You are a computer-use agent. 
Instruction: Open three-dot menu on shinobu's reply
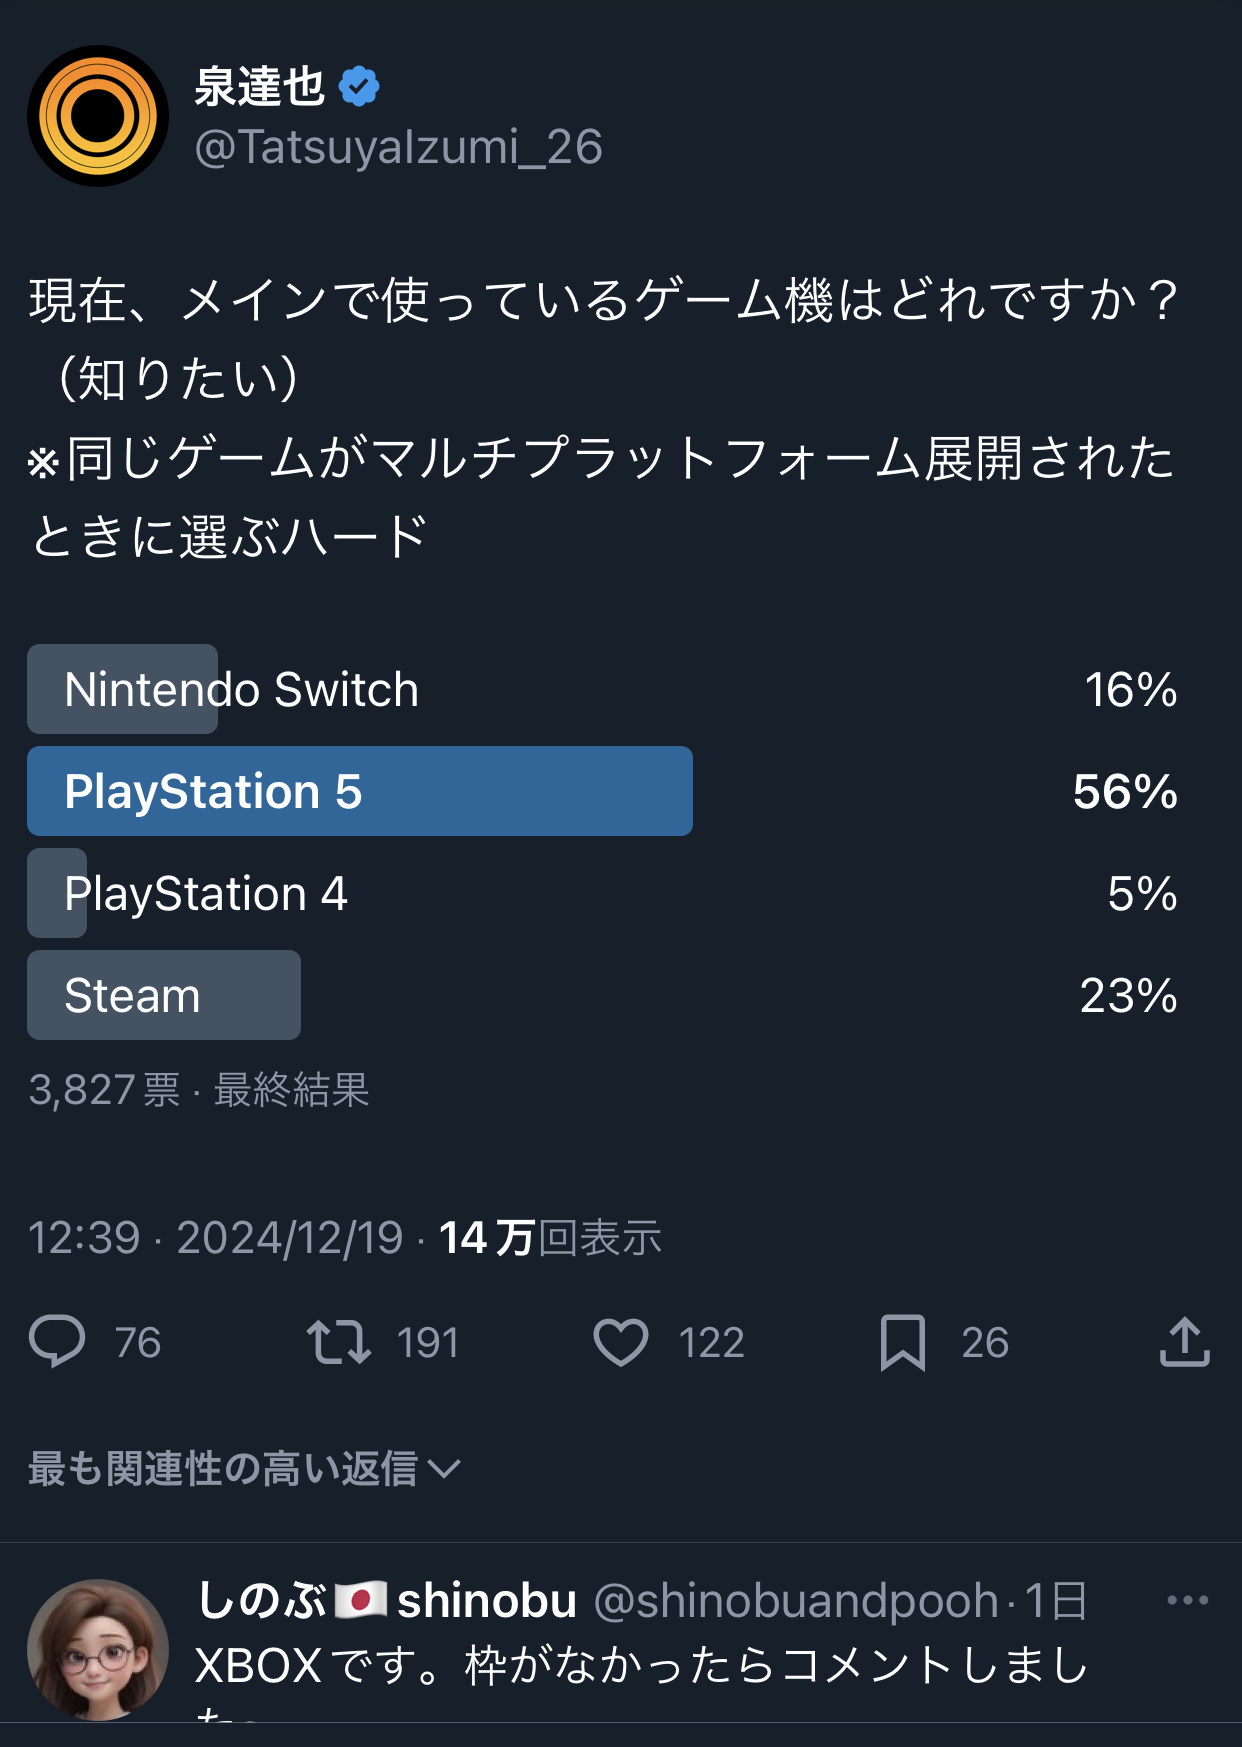point(1187,1600)
